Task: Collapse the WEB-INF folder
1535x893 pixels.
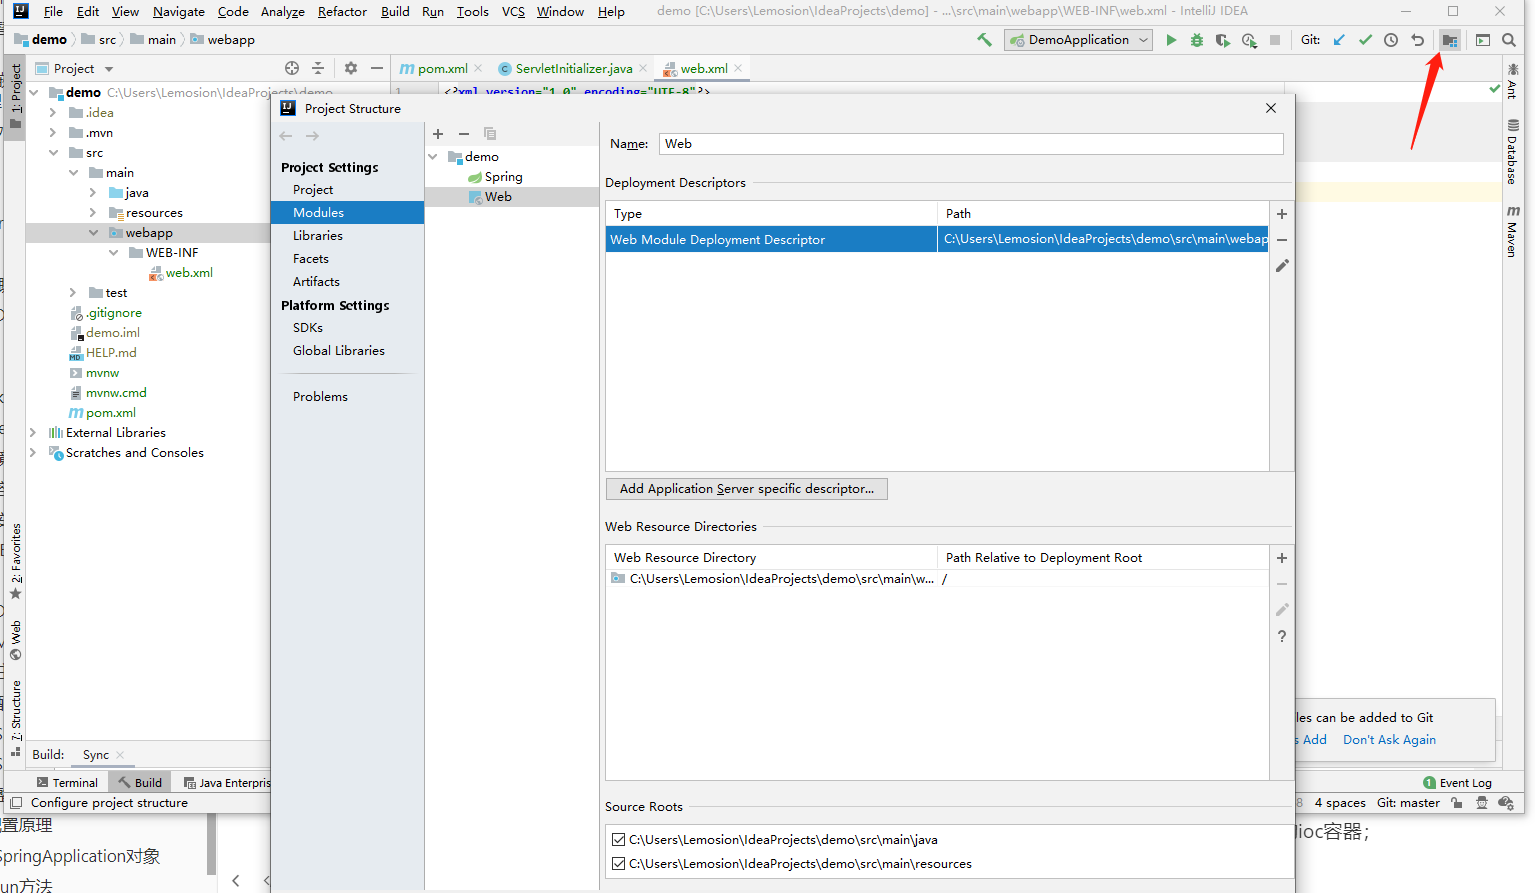Action: click(x=113, y=253)
